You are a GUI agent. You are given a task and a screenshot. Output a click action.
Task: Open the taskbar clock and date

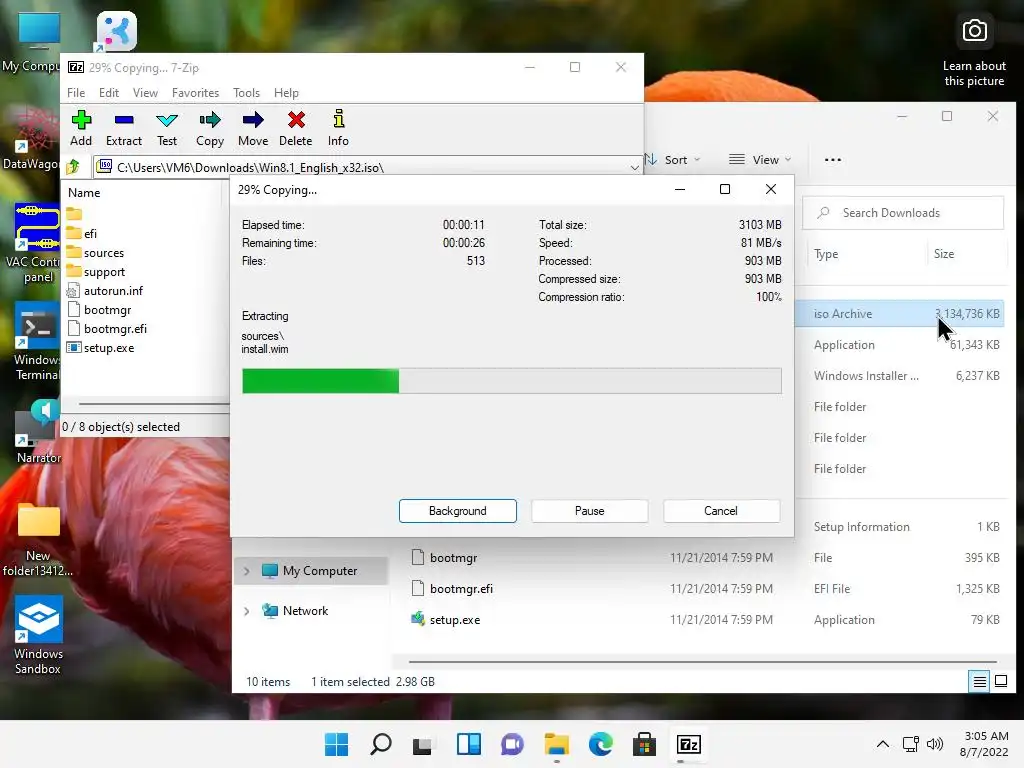tap(984, 744)
